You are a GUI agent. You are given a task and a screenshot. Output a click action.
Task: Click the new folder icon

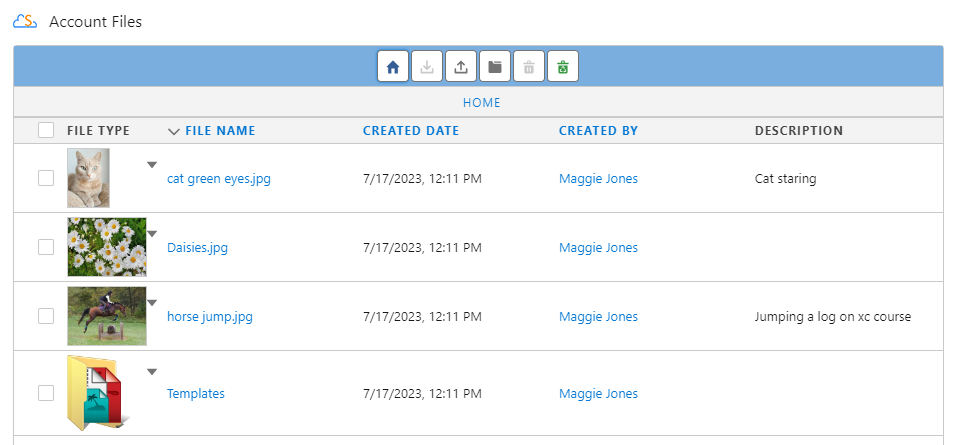[x=495, y=67]
